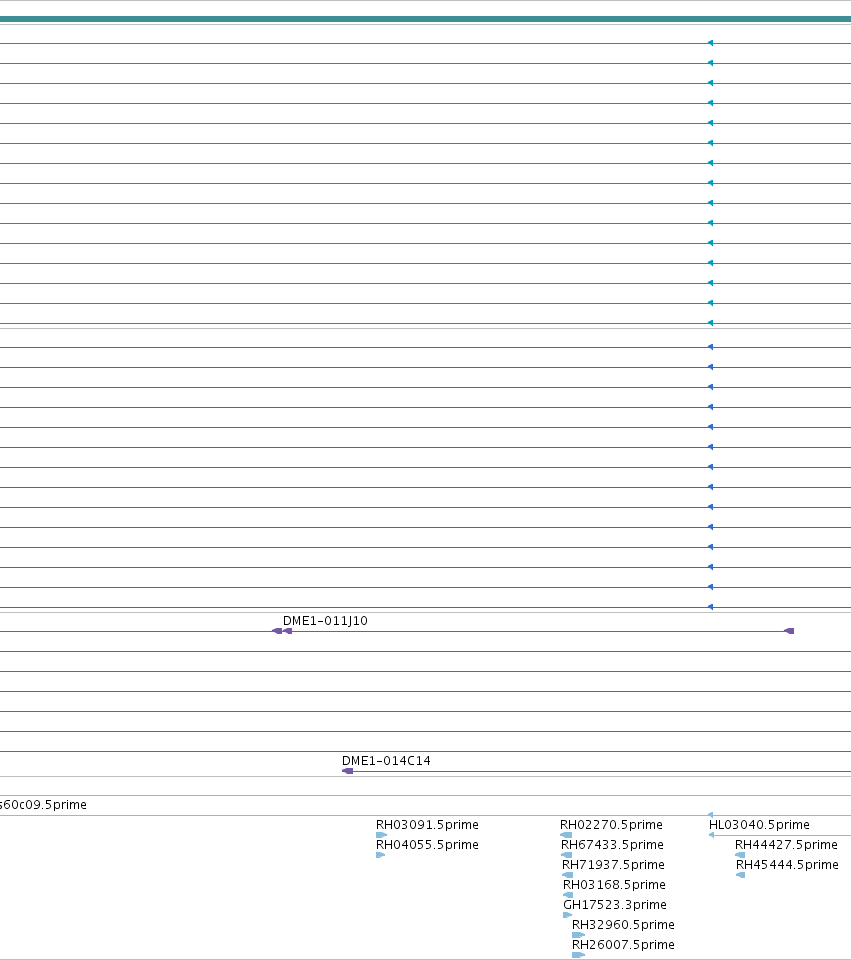Click the blue arrow glyph below RH04055.5prime
Image resolution: width=851 pixels, height=960 pixels.
[380, 855]
